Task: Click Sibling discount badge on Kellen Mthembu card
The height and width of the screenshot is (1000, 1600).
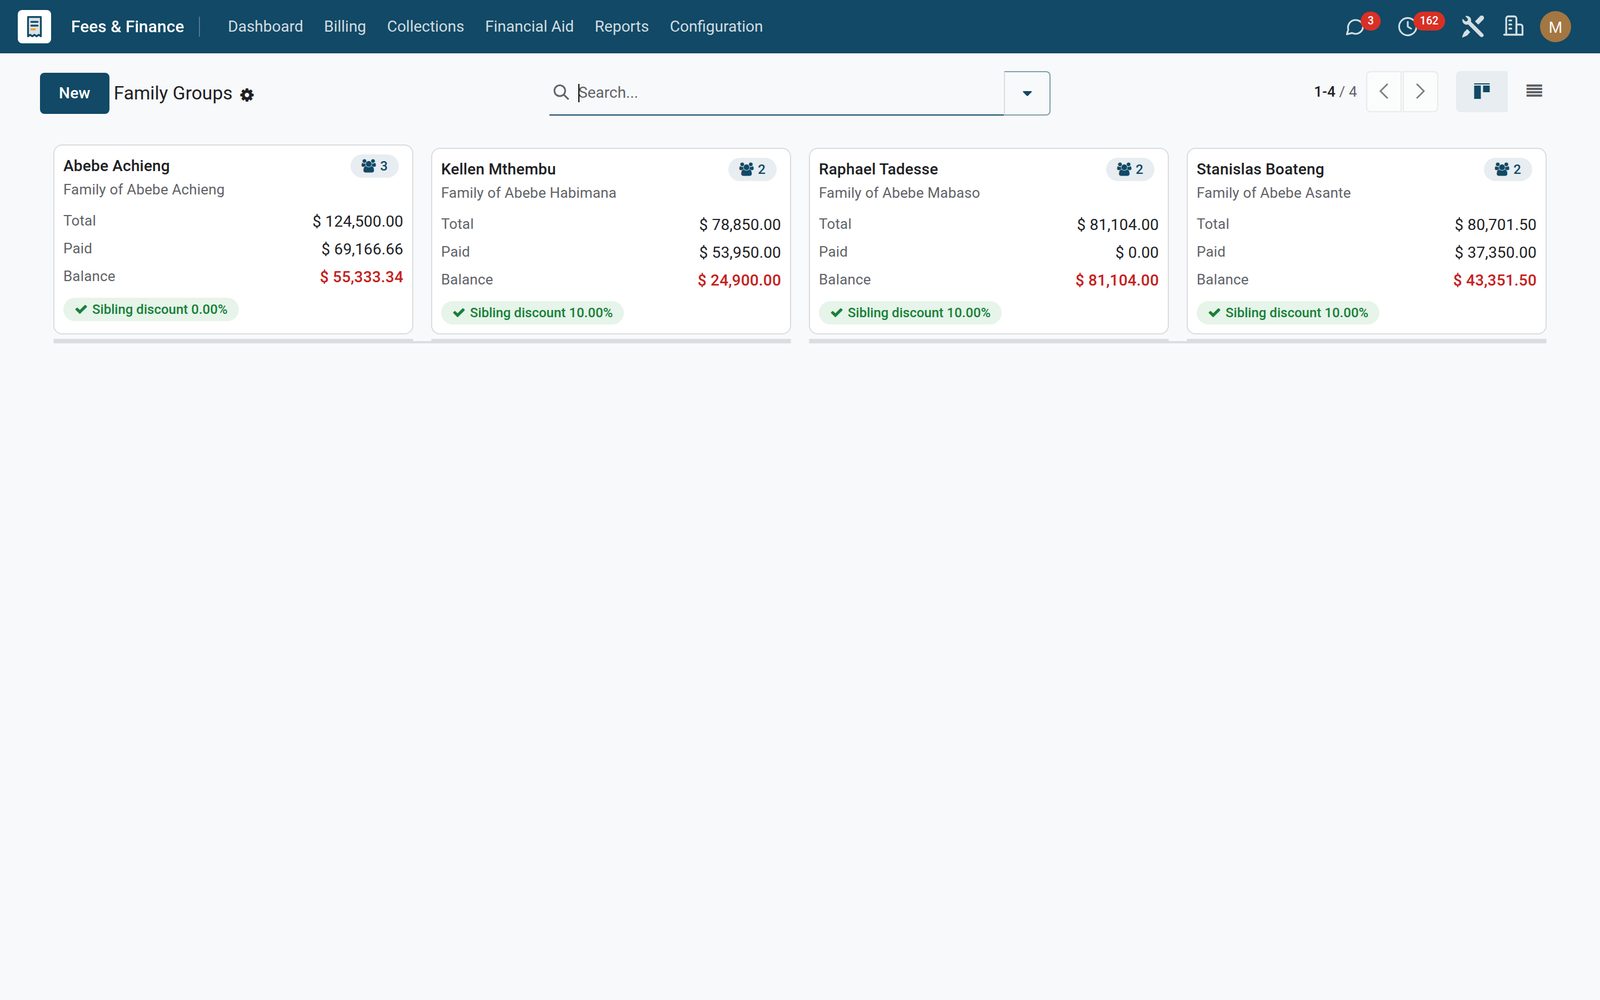Action: tap(532, 313)
